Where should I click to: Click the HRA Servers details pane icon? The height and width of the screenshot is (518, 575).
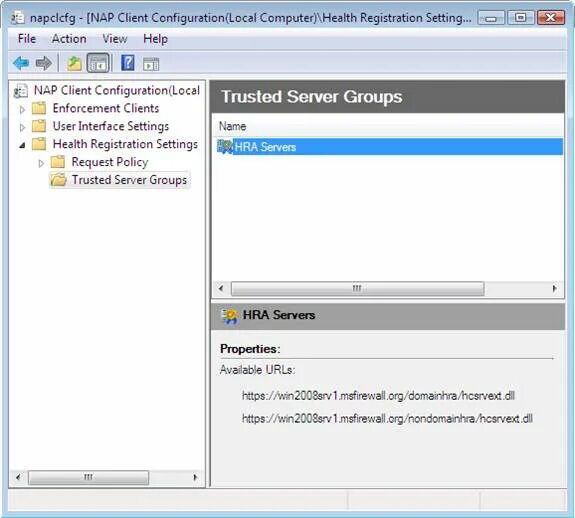coord(230,316)
